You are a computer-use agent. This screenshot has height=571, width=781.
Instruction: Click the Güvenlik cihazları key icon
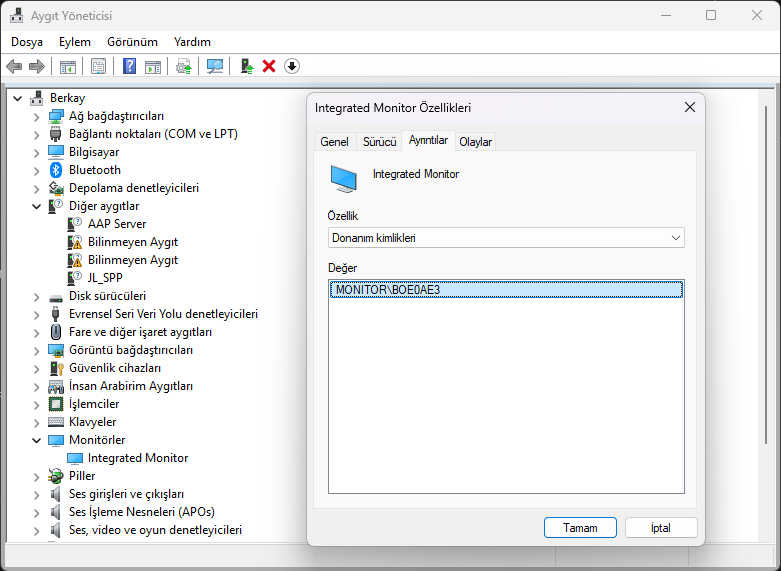(x=56, y=368)
